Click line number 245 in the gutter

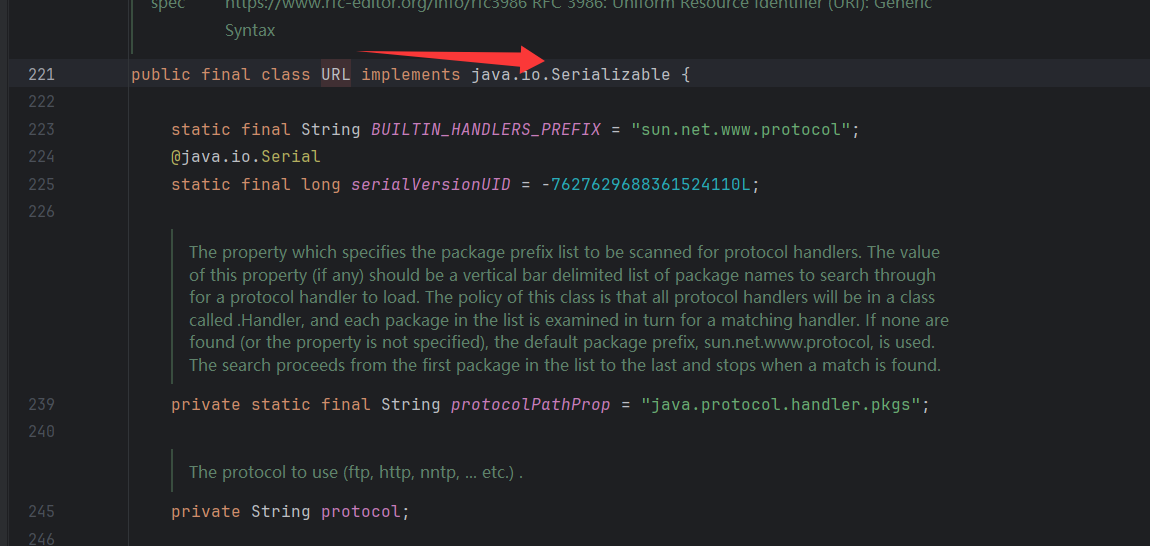coord(42,511)
